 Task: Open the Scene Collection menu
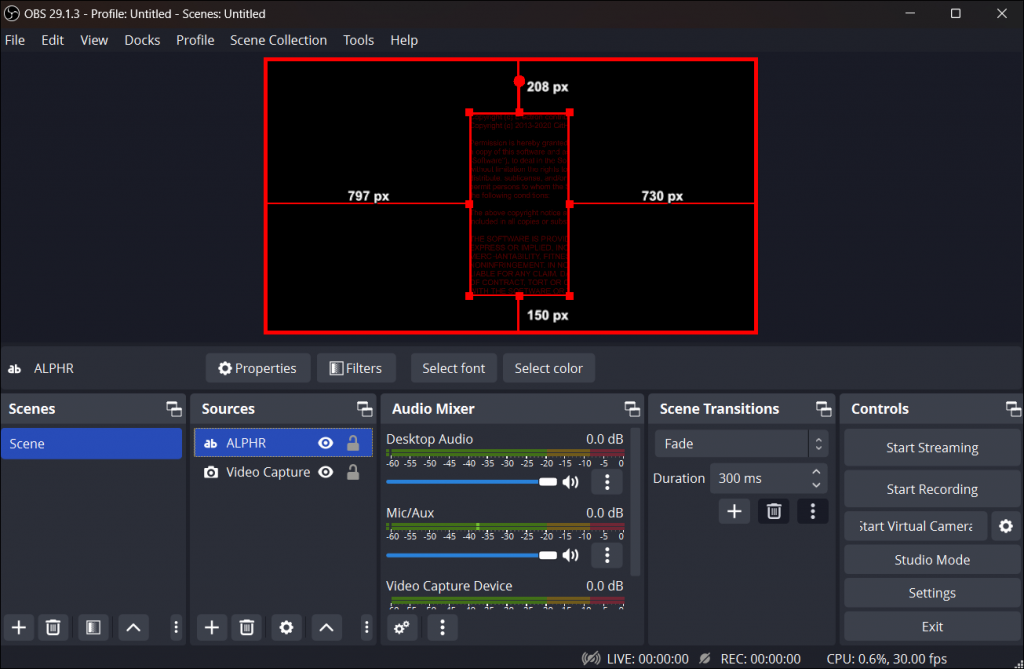point(278,40)
